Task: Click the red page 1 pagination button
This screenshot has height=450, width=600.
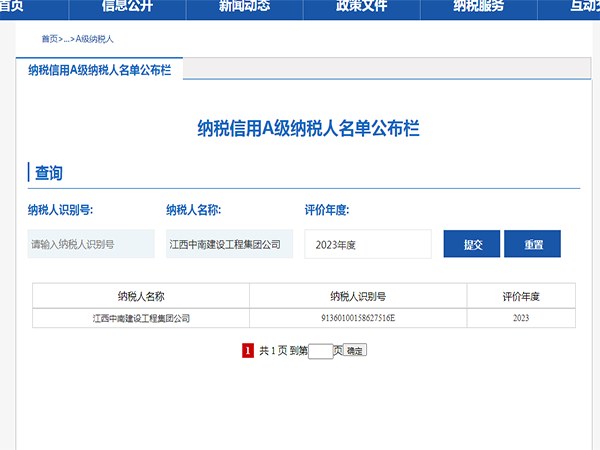Action: (248, 351)
